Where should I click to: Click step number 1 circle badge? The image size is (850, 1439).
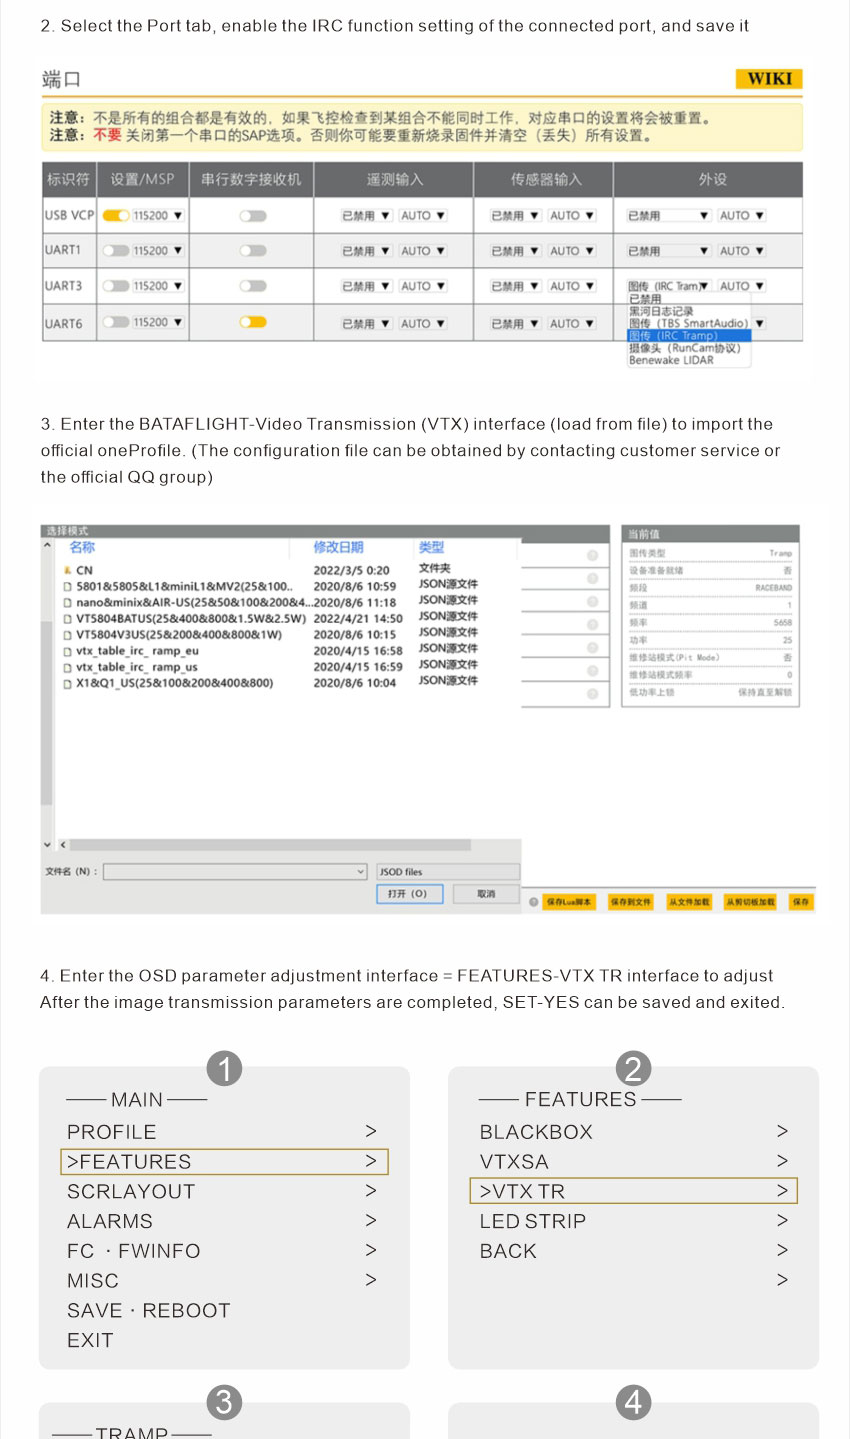click(224, 1069)
